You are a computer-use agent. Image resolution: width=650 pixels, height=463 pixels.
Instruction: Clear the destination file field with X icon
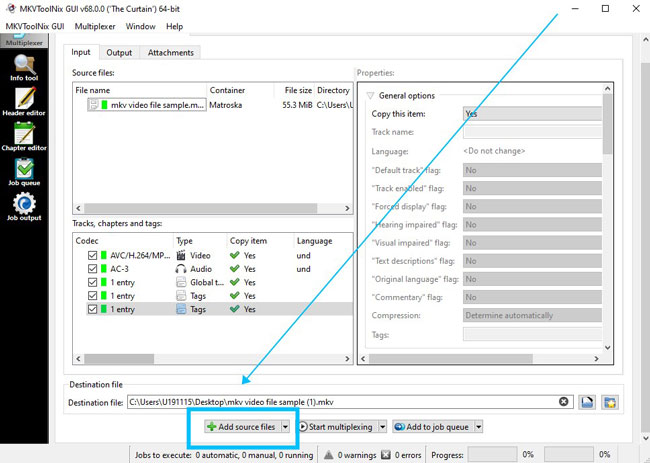tap(563, 402)
